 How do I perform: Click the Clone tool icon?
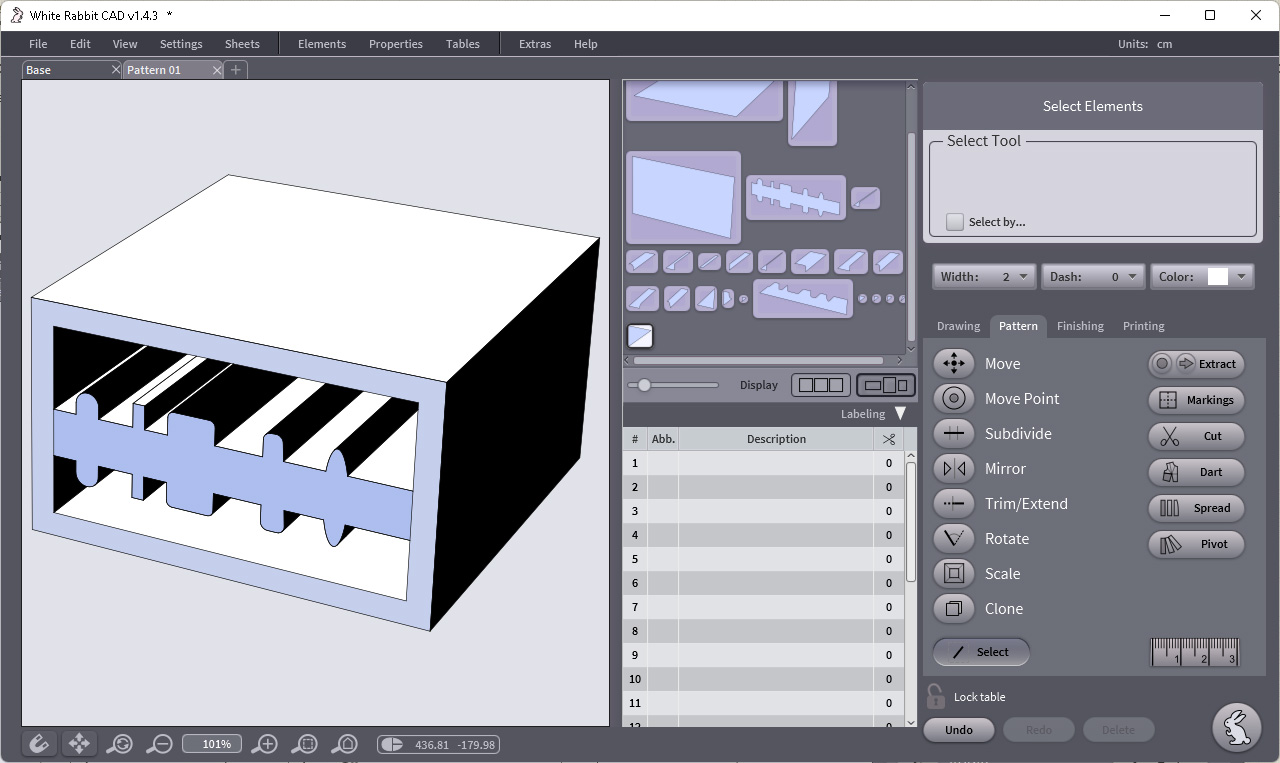[x=953, y=609]
